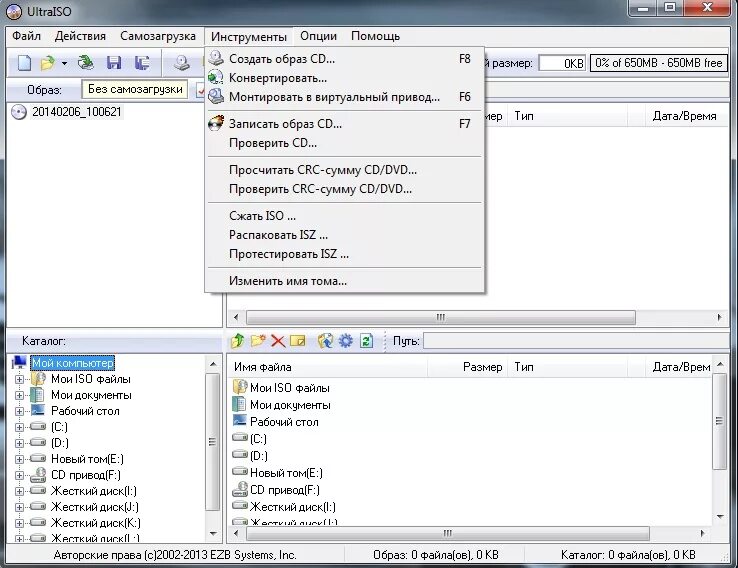This screenshot has height=568, width=738.
Task: Click the Save floppy disk toolbar icon
Action: pos(114,63)
